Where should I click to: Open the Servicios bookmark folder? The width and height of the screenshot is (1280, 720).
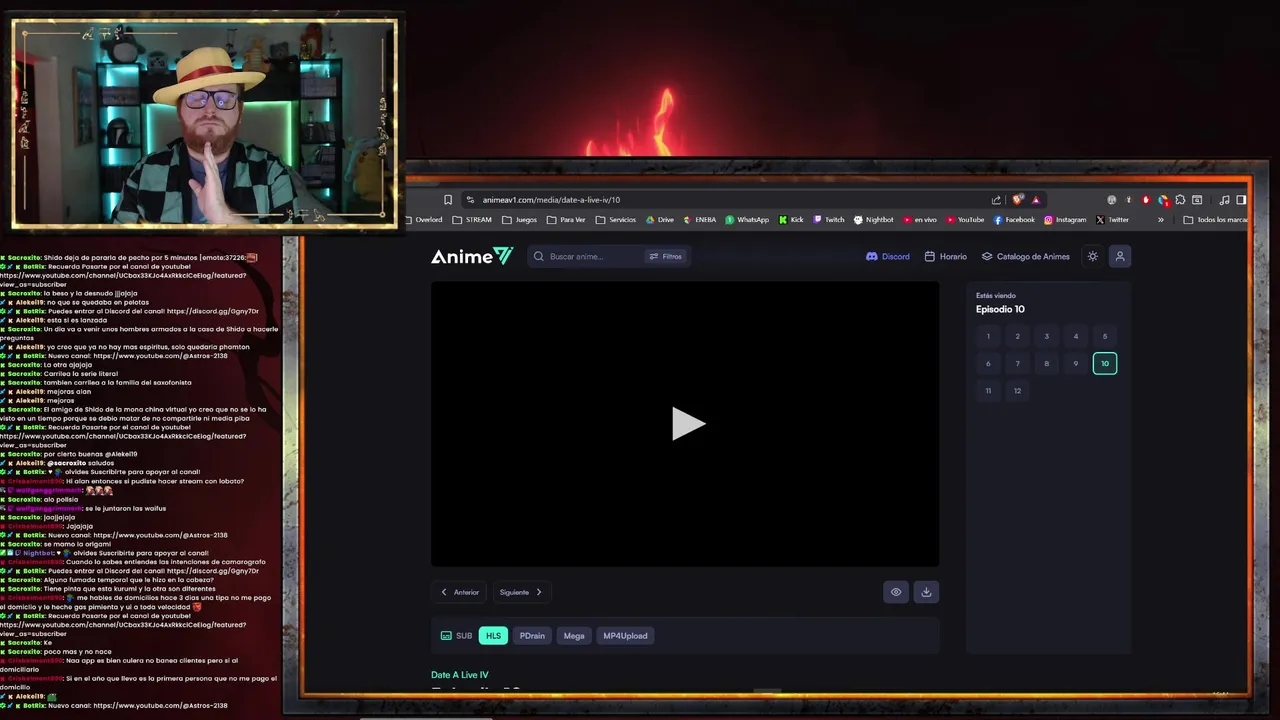coord(615,220)
